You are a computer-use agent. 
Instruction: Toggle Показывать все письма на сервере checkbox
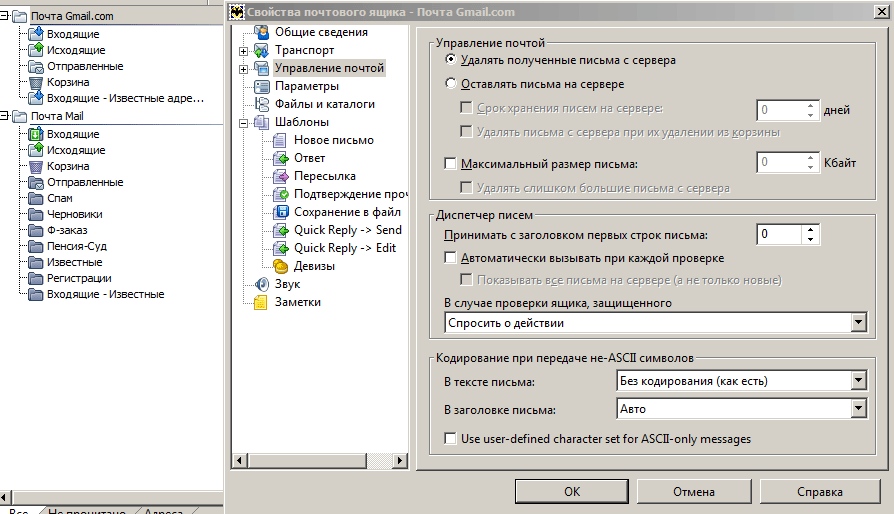pos(466,279)
